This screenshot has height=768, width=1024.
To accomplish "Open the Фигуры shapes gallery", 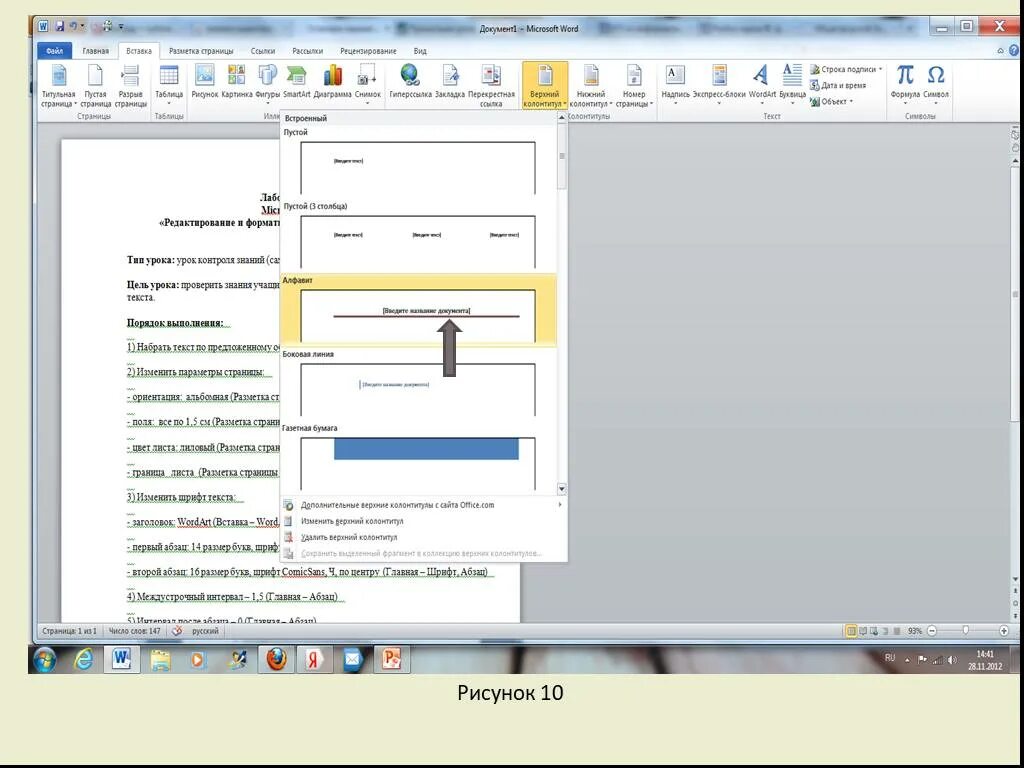I will [268, 84].
